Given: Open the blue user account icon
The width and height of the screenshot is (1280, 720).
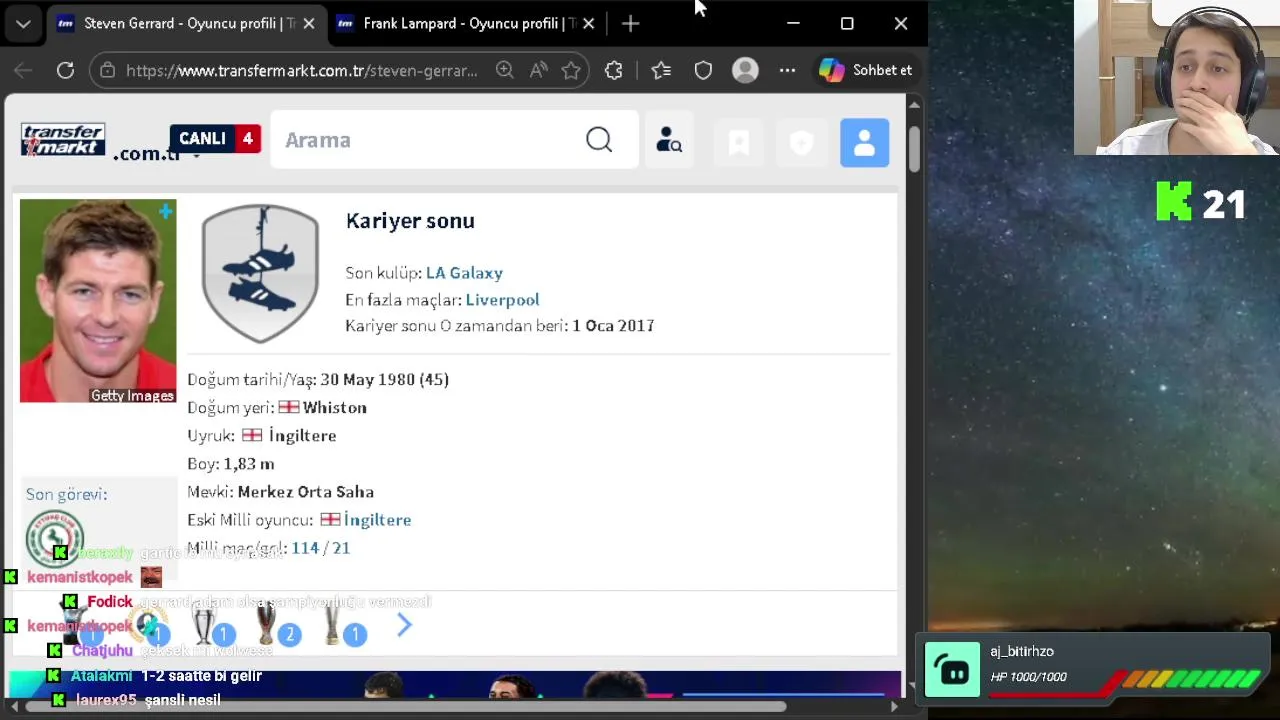Looking at the screenshot, I should 865,143.
